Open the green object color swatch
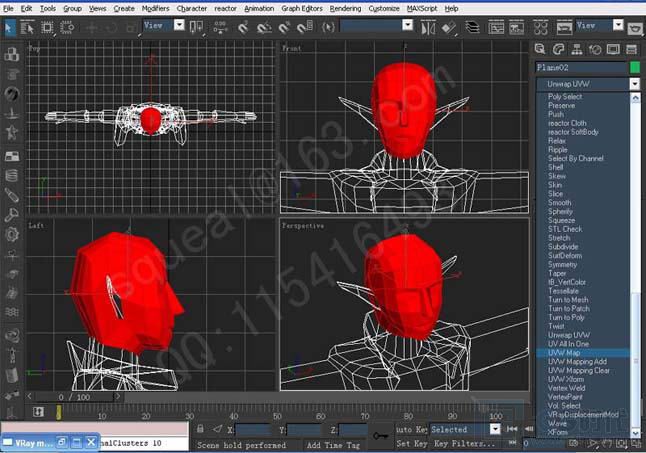Viewport: 646px width, 453px height. 635,68
